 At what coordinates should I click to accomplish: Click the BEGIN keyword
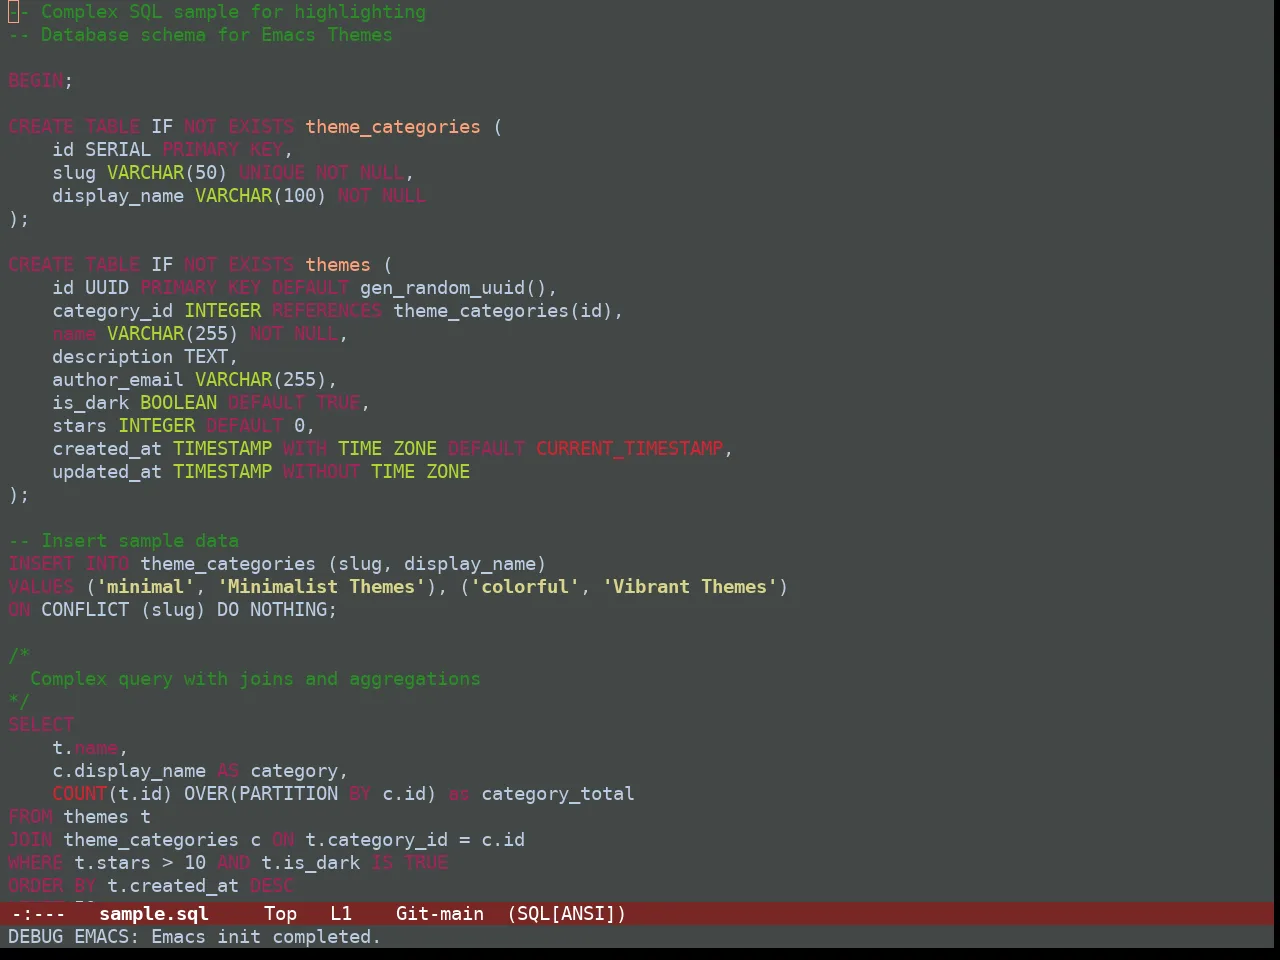36,81
